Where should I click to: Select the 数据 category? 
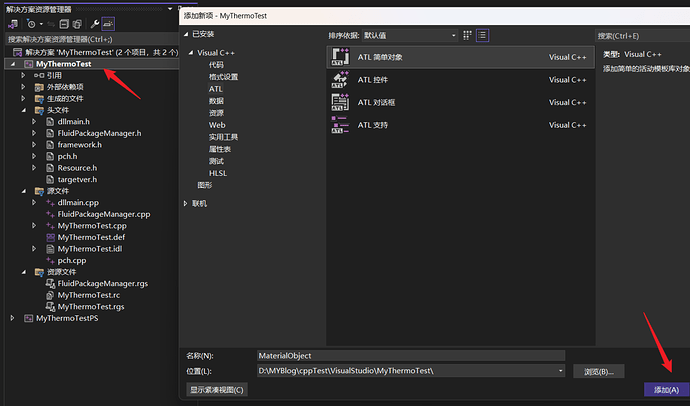click(x=216, y=101)
